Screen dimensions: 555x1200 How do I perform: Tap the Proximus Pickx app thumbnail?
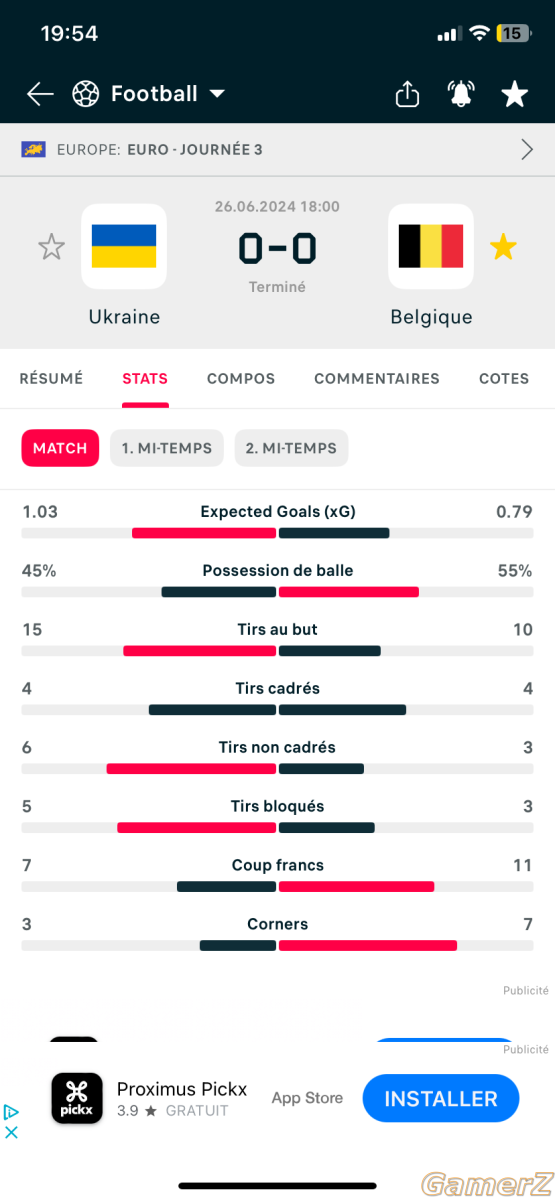tap(77, 1098)
